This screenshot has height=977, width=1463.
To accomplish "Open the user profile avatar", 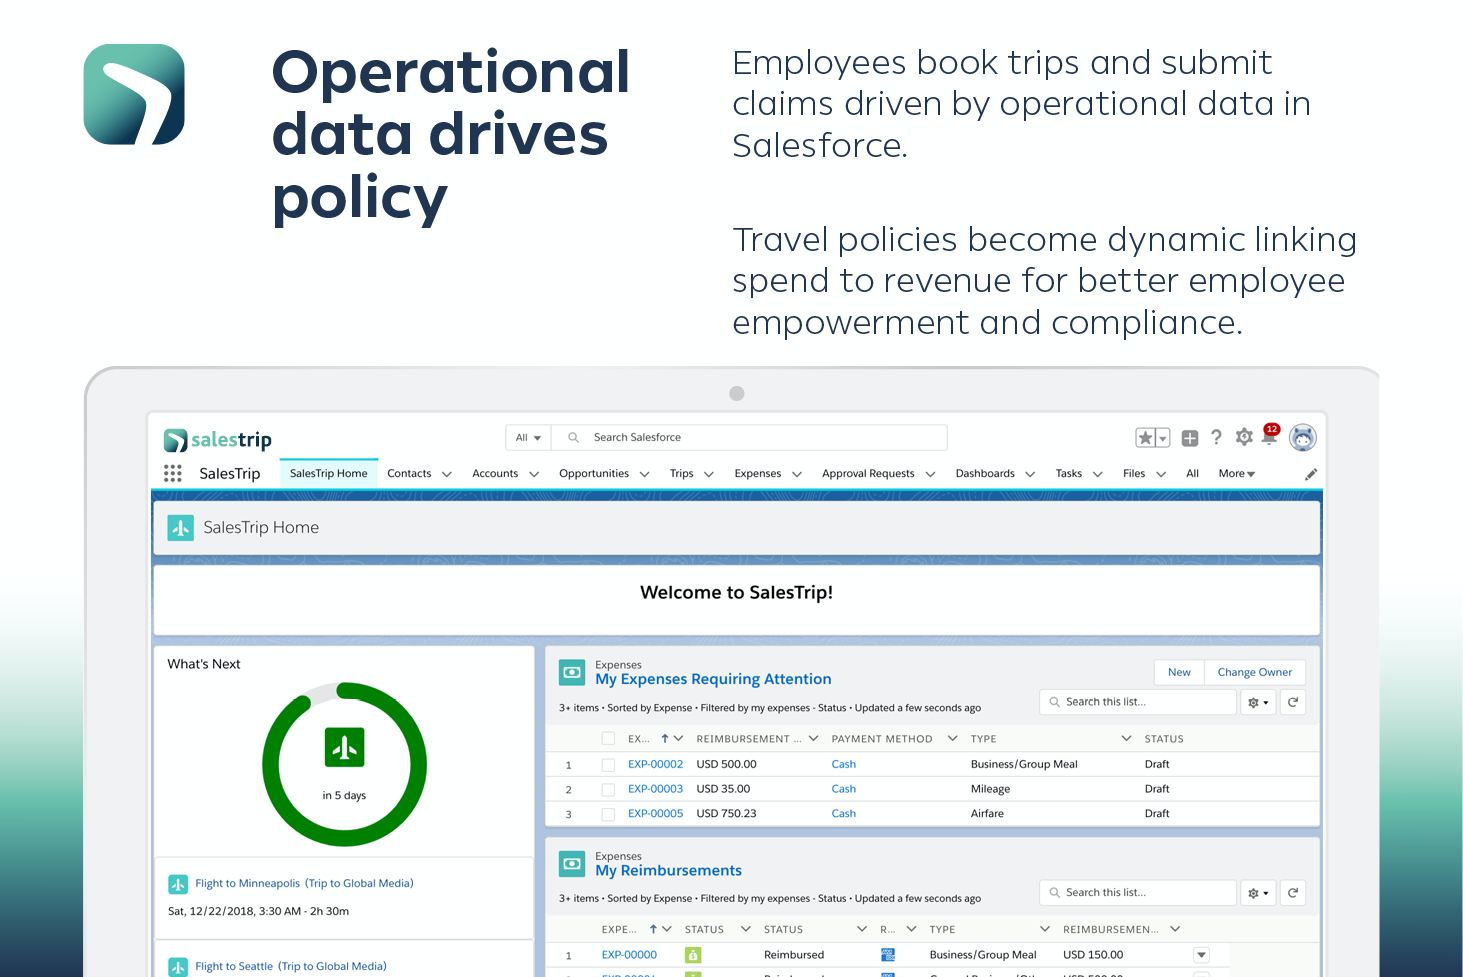I will (x=1303, y=437).
